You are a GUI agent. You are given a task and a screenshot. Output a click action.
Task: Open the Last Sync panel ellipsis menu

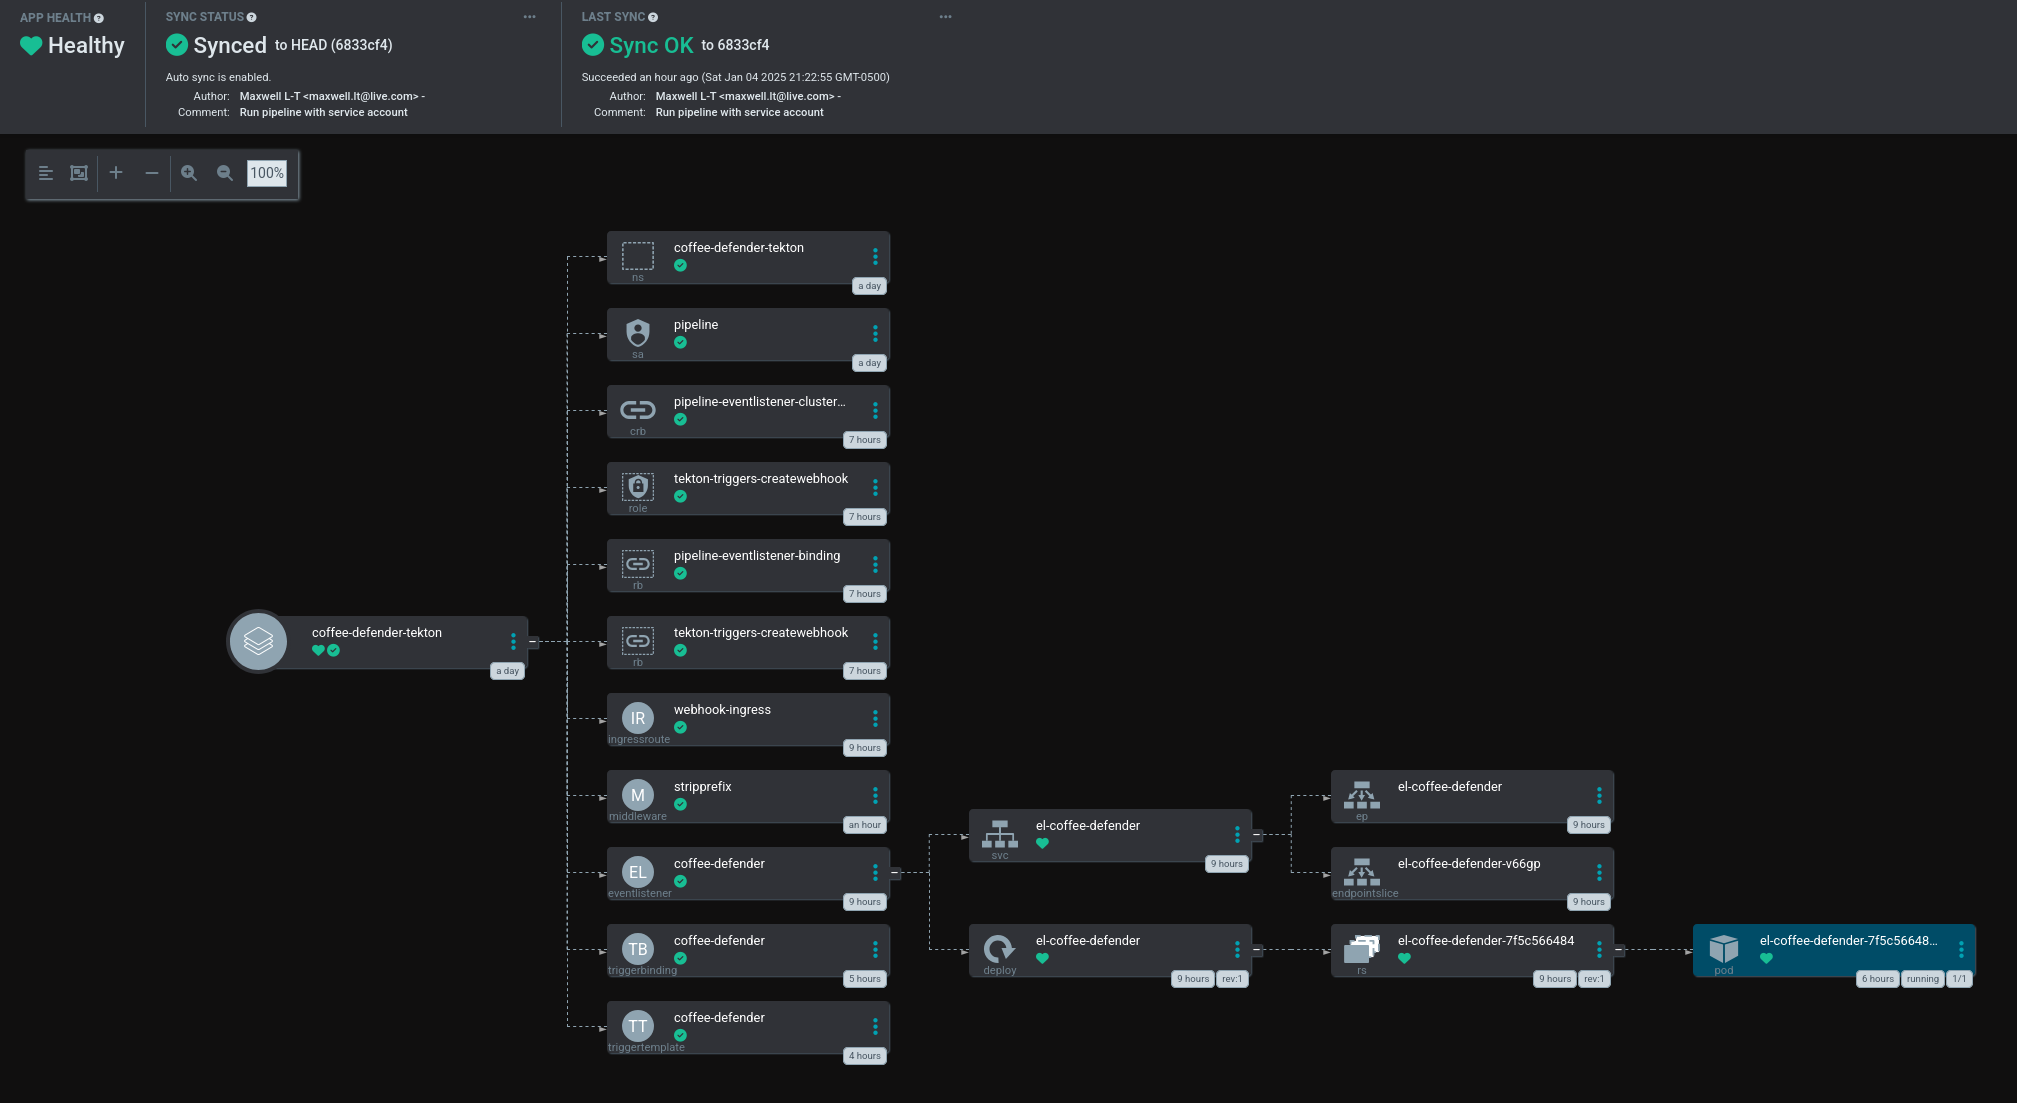946,17
